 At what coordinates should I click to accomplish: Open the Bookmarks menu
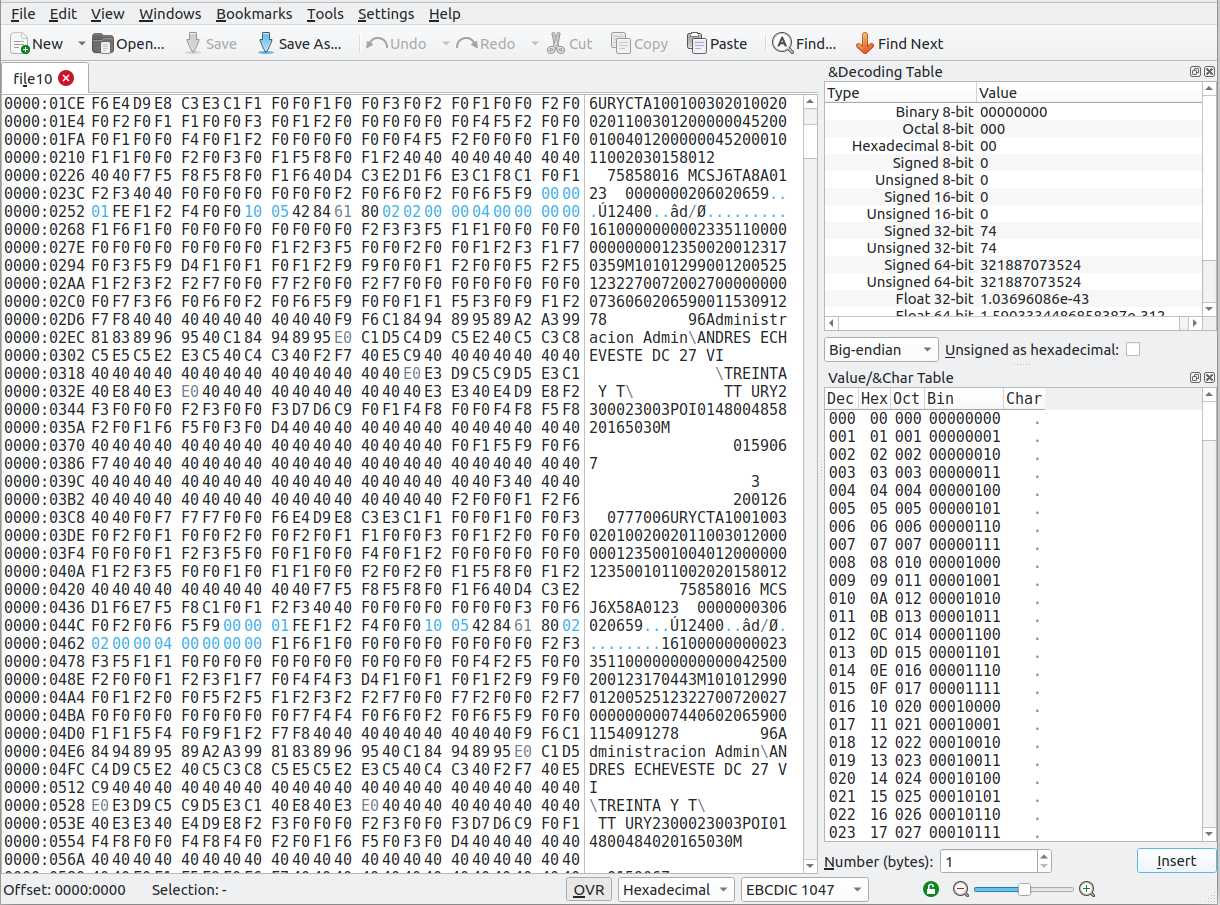tap(254, 14)
